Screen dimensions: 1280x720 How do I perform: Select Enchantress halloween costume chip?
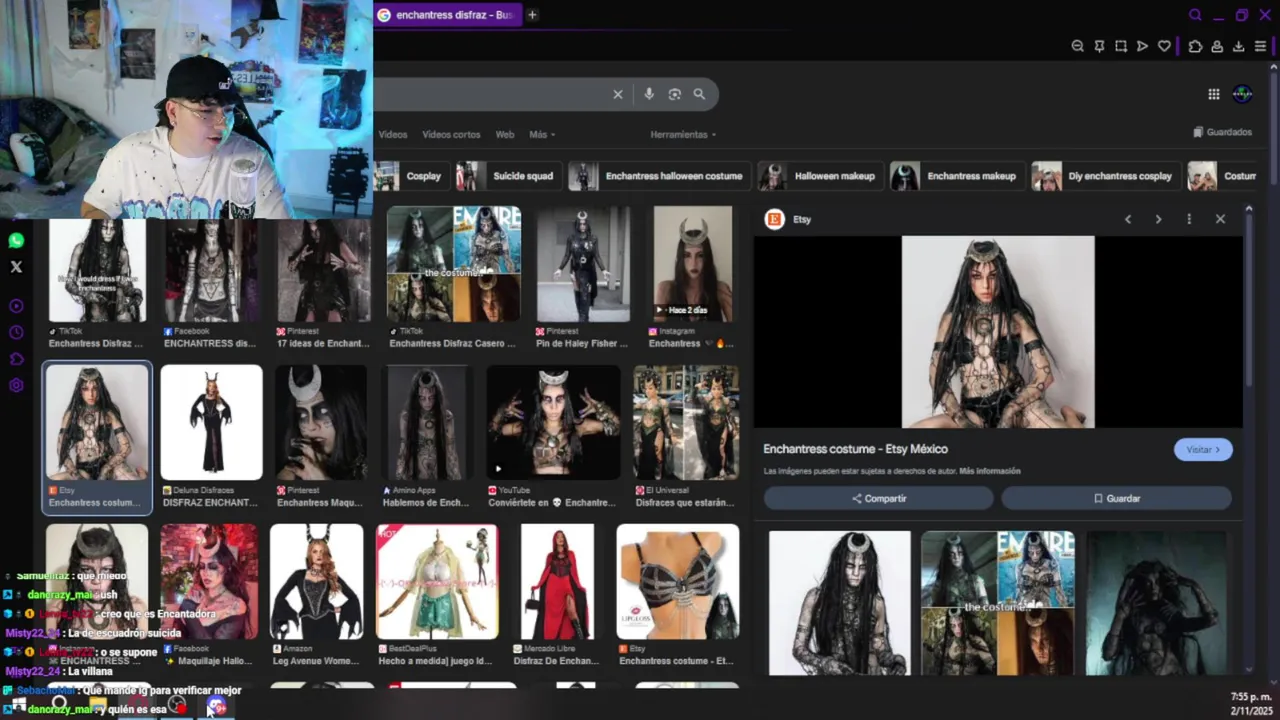(x=658, y=176)
